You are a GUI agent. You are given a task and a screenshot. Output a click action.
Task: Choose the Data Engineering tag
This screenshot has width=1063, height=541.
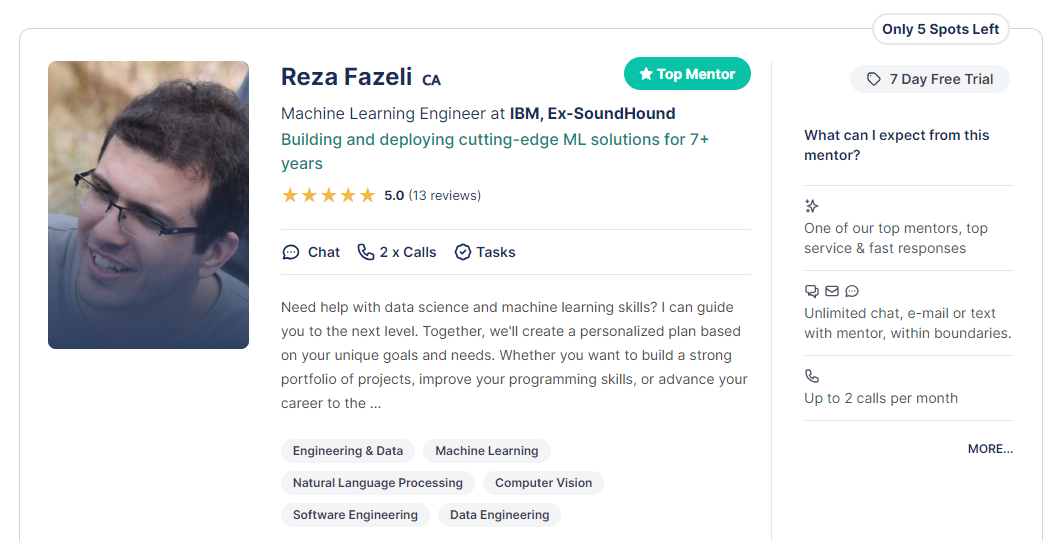(500, 515)
